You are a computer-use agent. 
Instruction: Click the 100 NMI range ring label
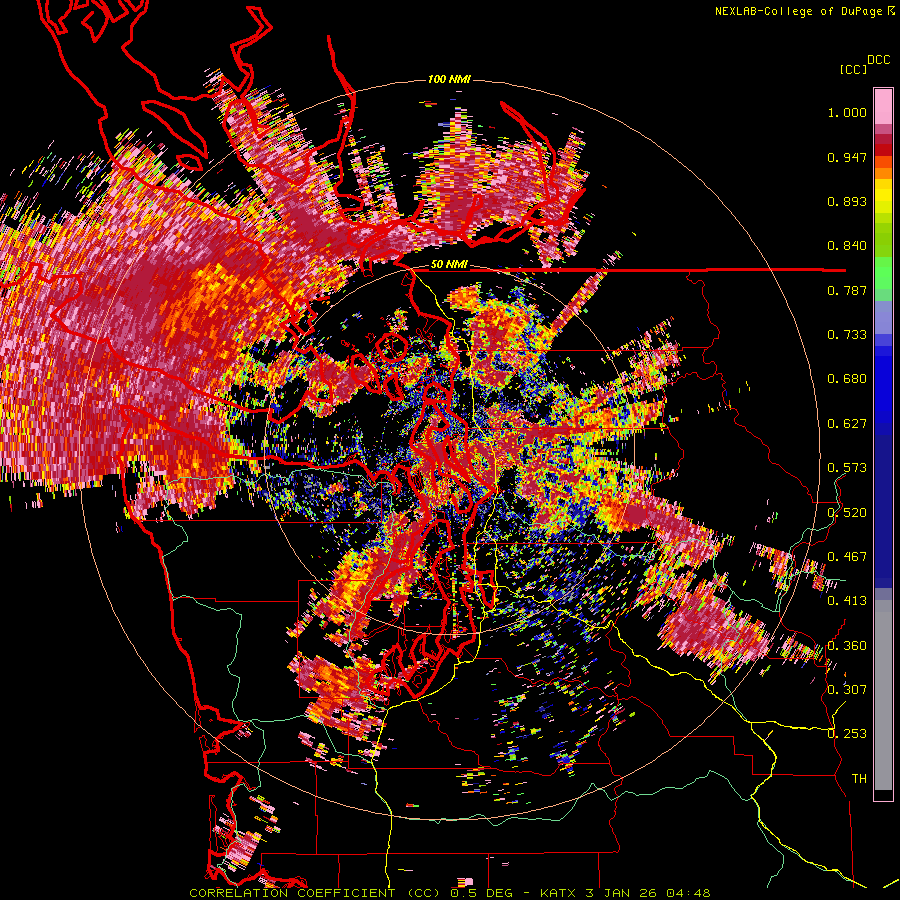coord(449,79)
